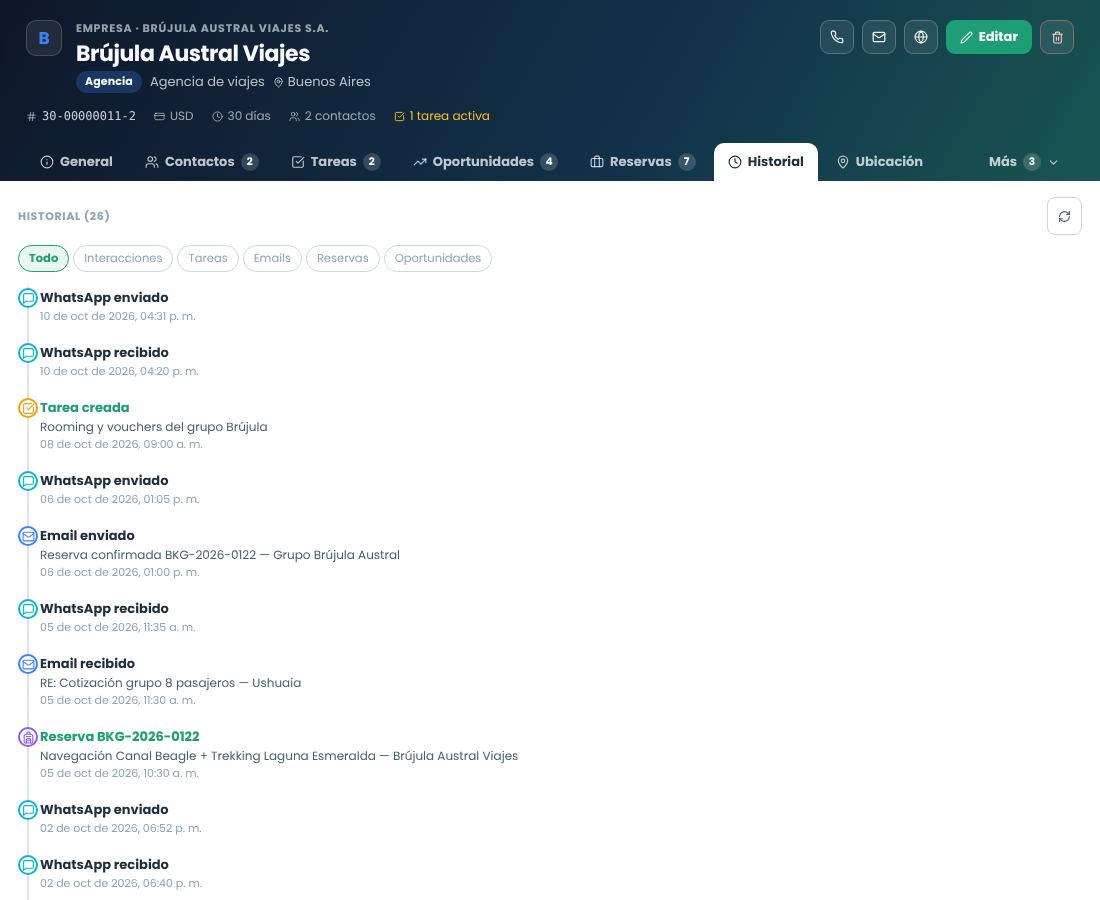The width and height of the screenshot is (1100, 900).
Task: Click the Agencia badge
Action: 109,81
